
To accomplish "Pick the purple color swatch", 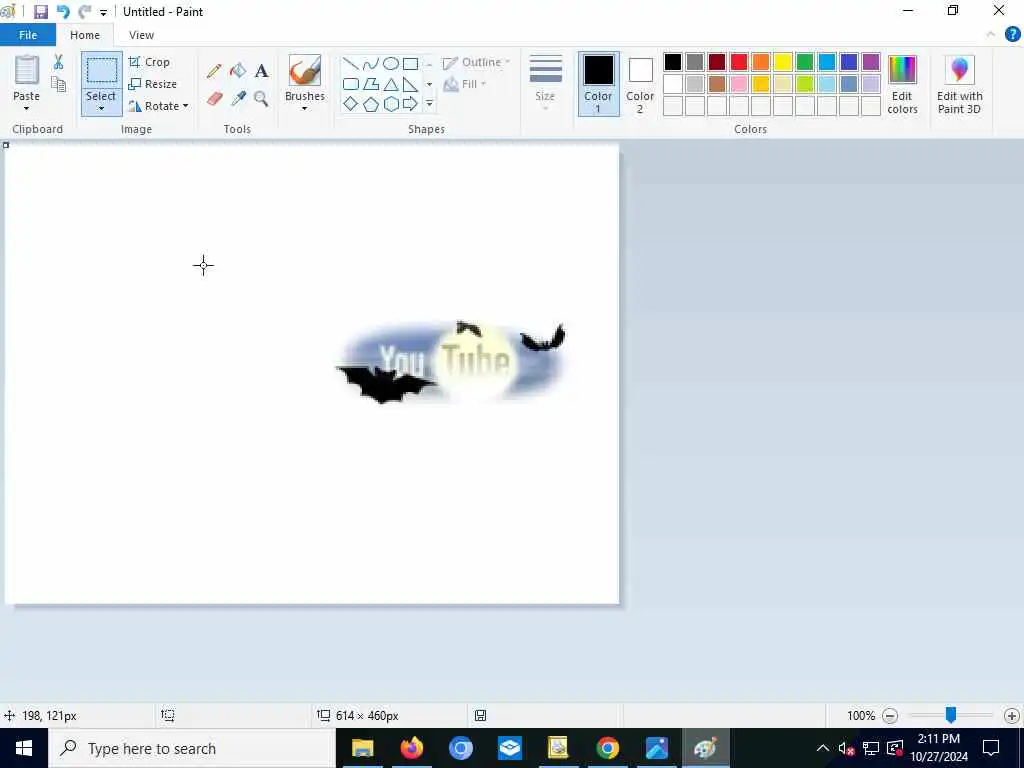I will click(871, 62).
